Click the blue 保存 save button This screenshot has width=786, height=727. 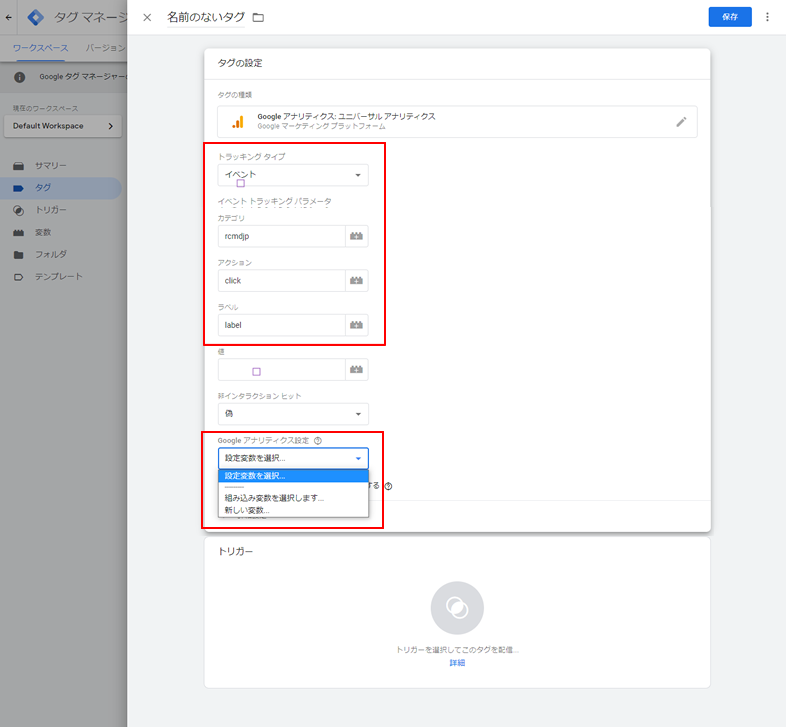click(x=730, y=17)
